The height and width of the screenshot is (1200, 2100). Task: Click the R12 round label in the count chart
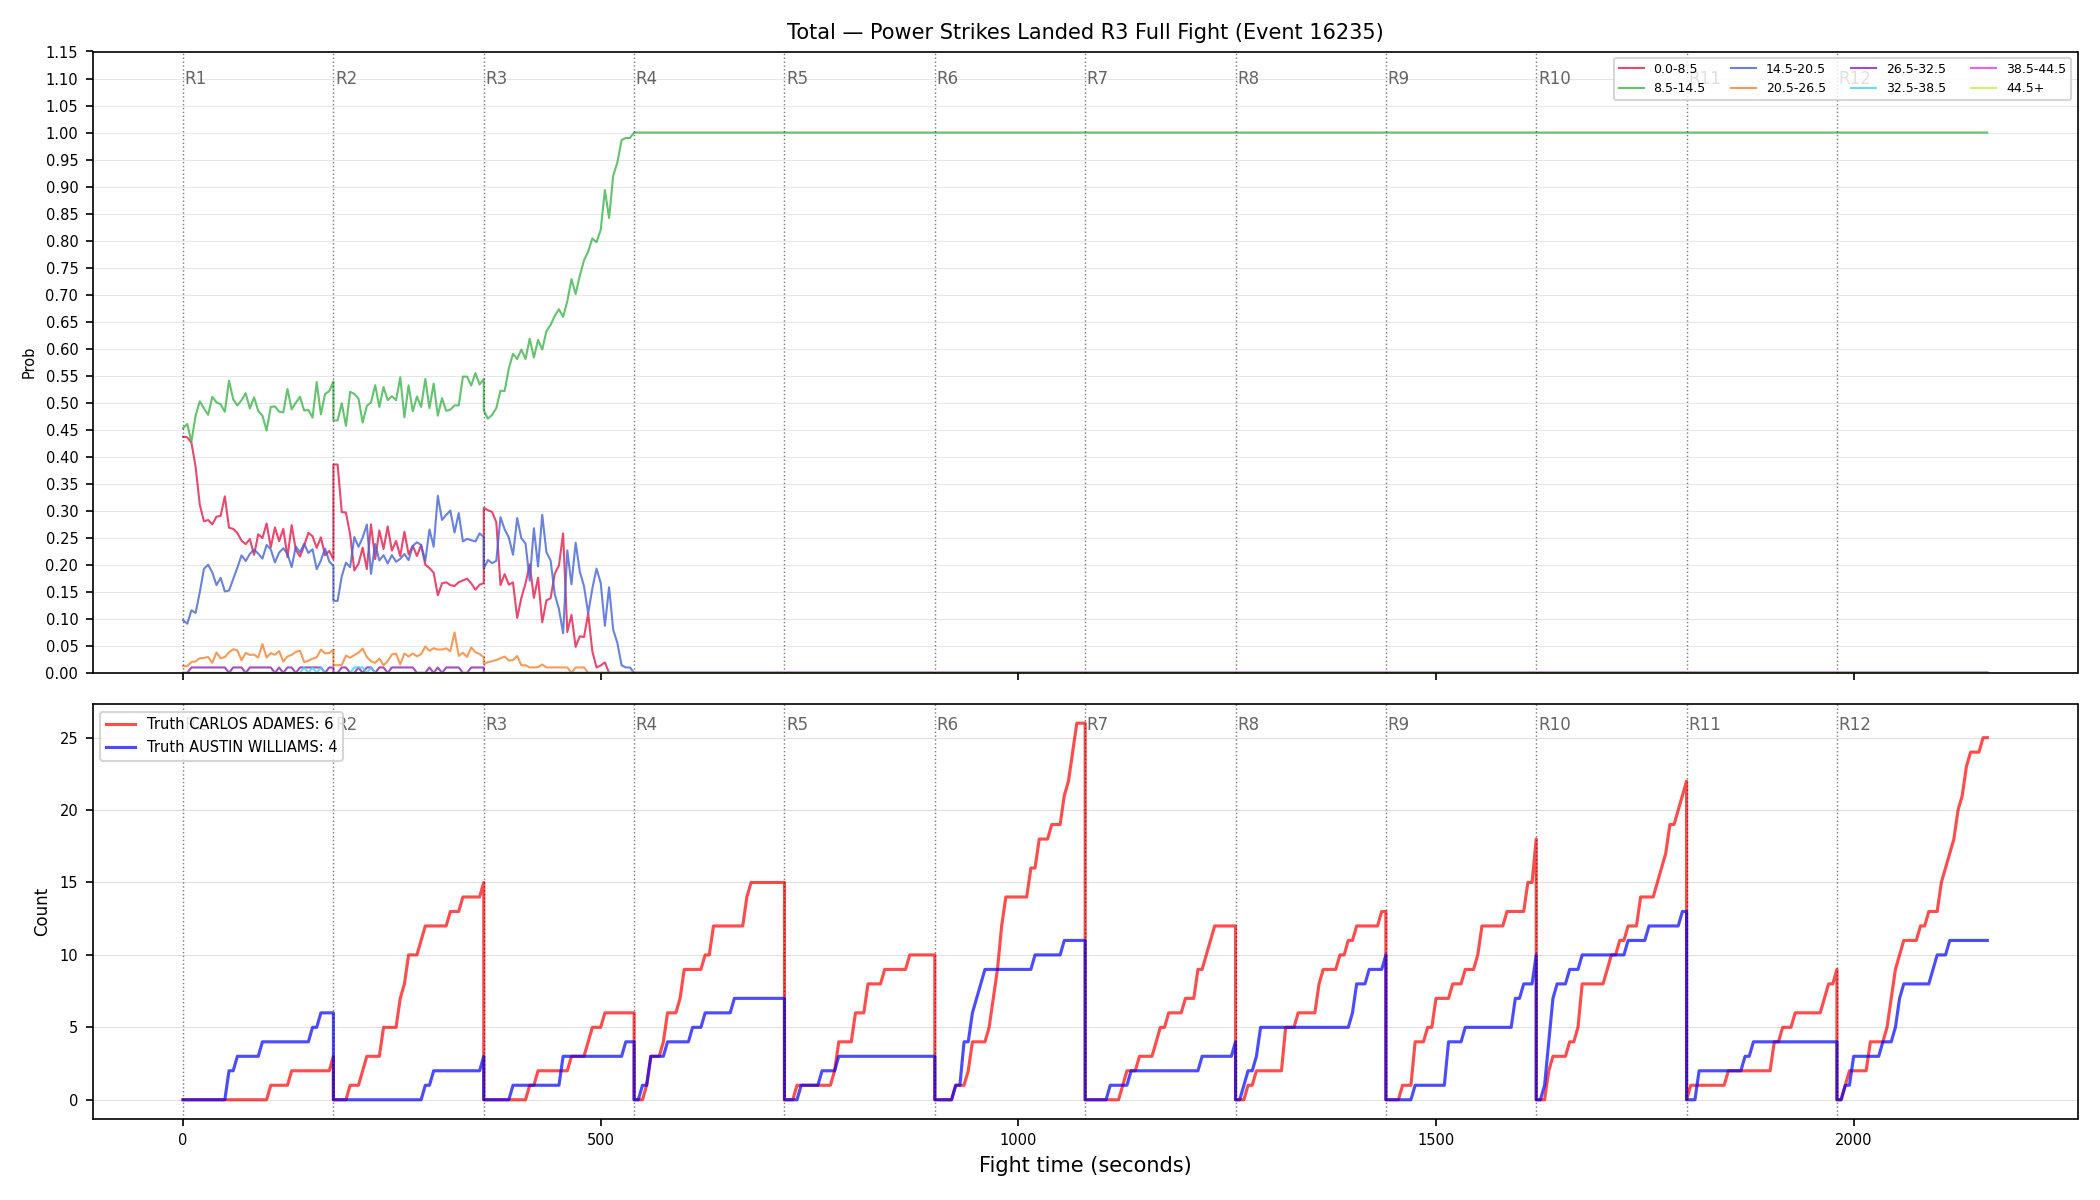pyautogui.click(x=1855, y=724)
